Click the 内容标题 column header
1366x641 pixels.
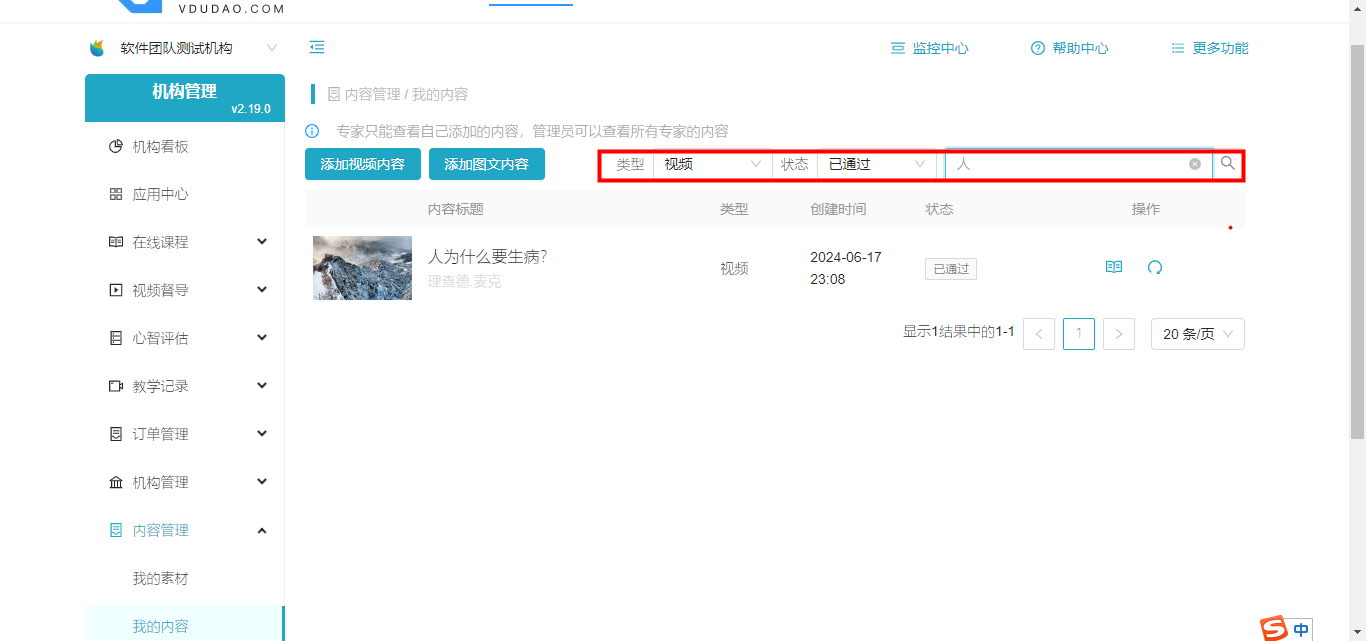pyautogui.click(x=456, y=209)
